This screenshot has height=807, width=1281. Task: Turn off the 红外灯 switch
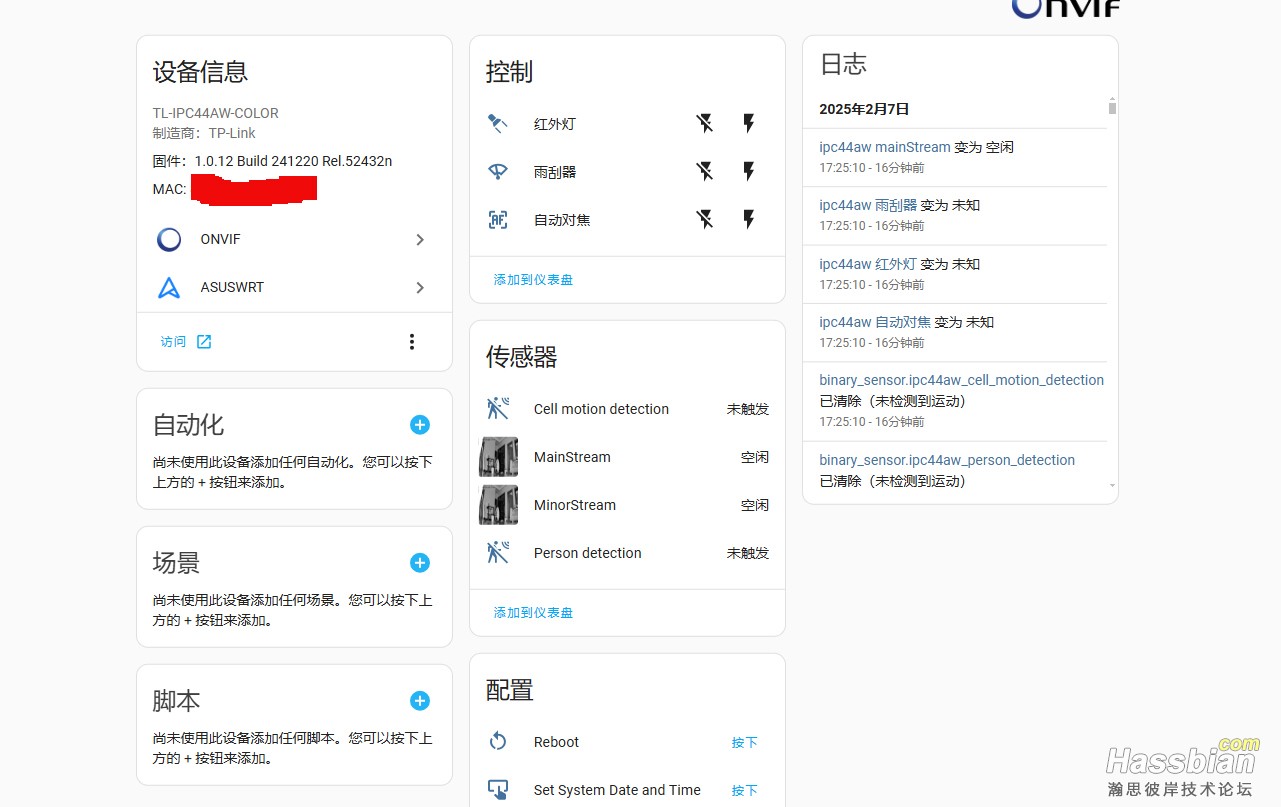coord(705,124)
